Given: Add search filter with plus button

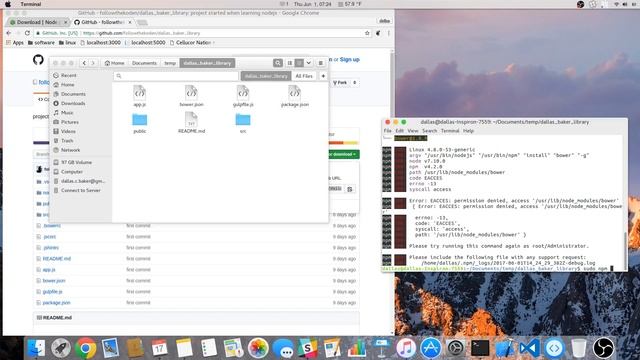Looking at the screenshot, I should pos(323,76).
